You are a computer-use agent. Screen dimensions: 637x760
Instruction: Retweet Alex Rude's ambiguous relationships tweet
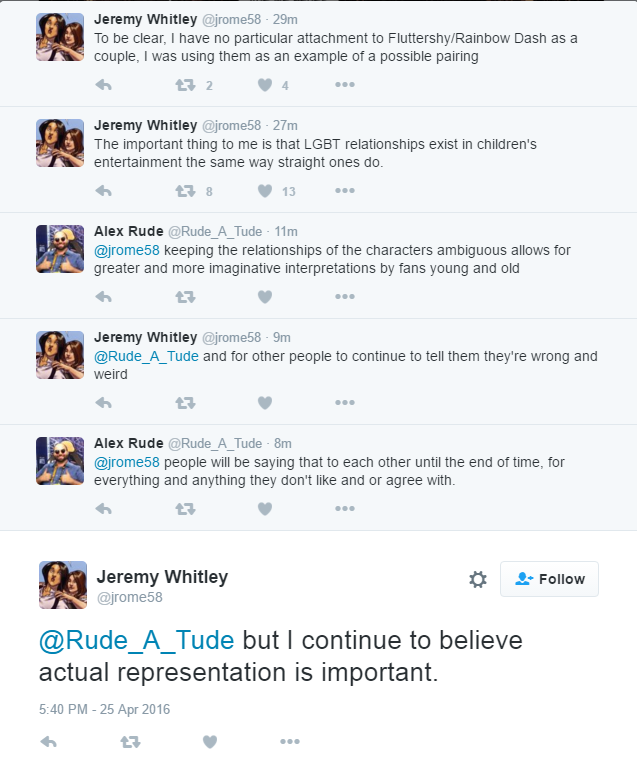tap(185, 297)
